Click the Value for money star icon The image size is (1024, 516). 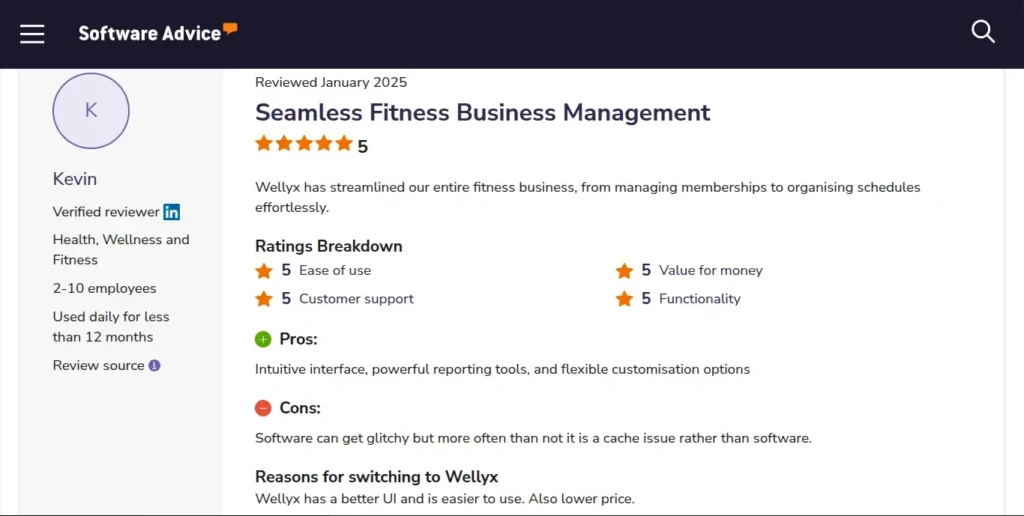click(x=624, y=271)
